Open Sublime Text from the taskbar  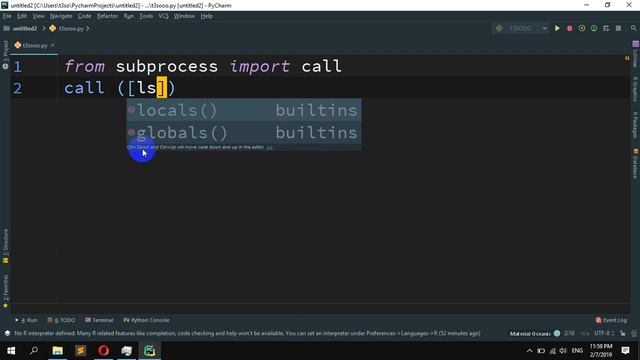(80, 351)
